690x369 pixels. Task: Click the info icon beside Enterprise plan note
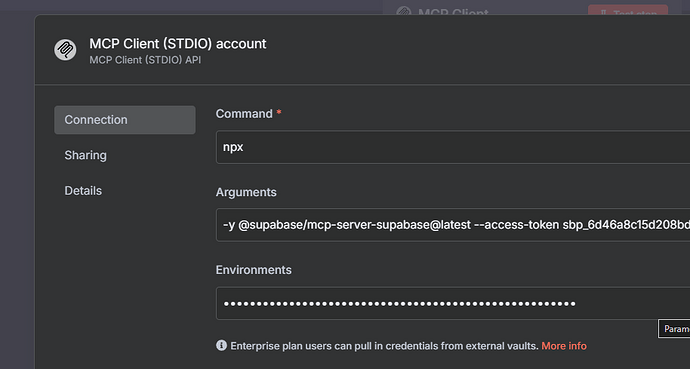click(221, 345)
